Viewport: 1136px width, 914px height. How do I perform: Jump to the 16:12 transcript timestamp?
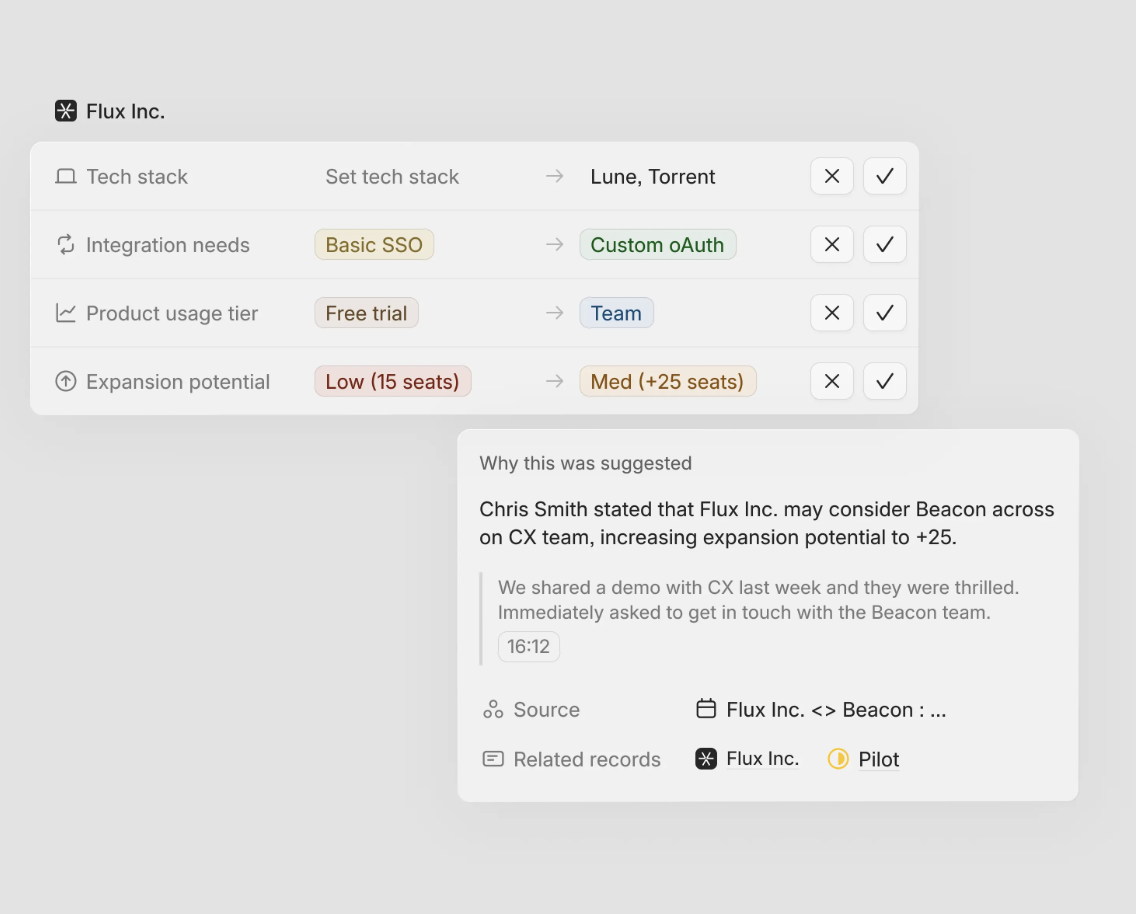click(528, 647)
